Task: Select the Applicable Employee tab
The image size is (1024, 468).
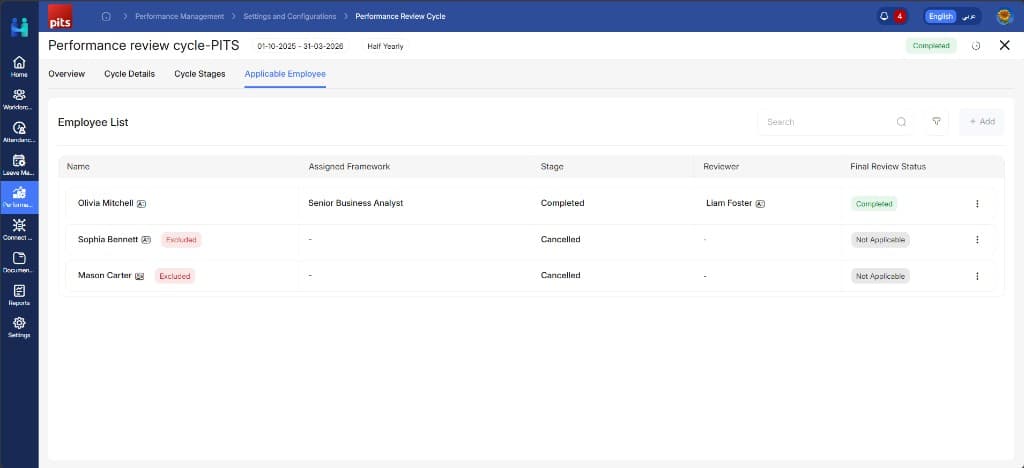Action: pyautogui.click(x=285, y=74)
